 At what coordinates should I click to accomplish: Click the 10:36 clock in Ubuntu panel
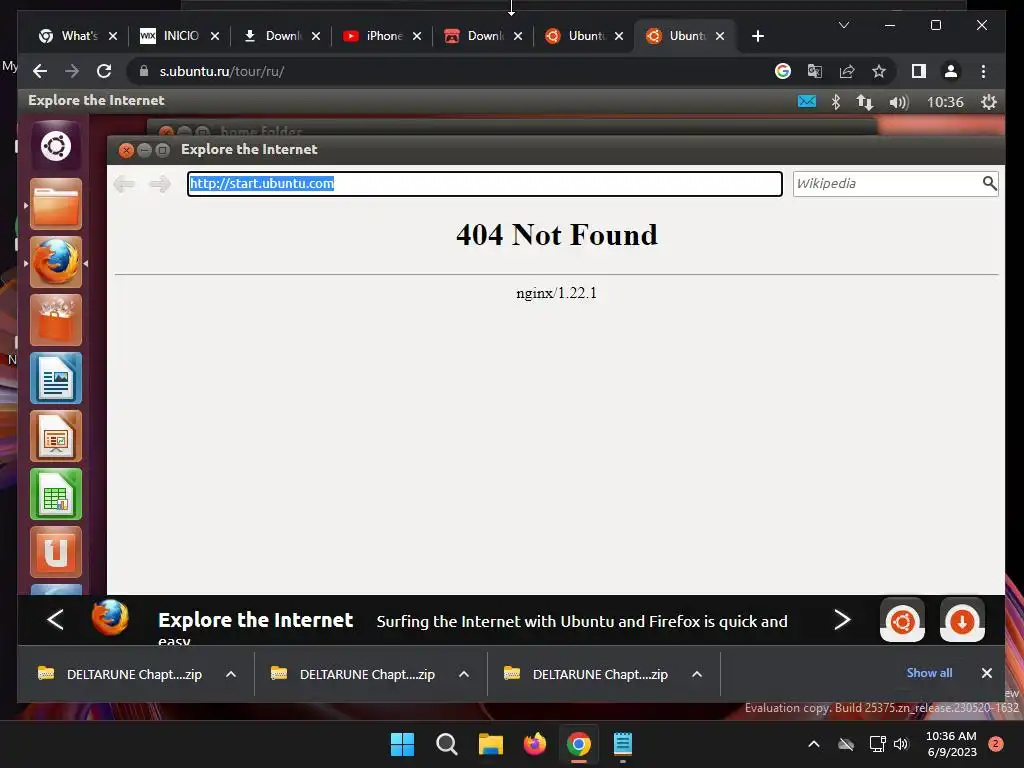tap(945, 102)
